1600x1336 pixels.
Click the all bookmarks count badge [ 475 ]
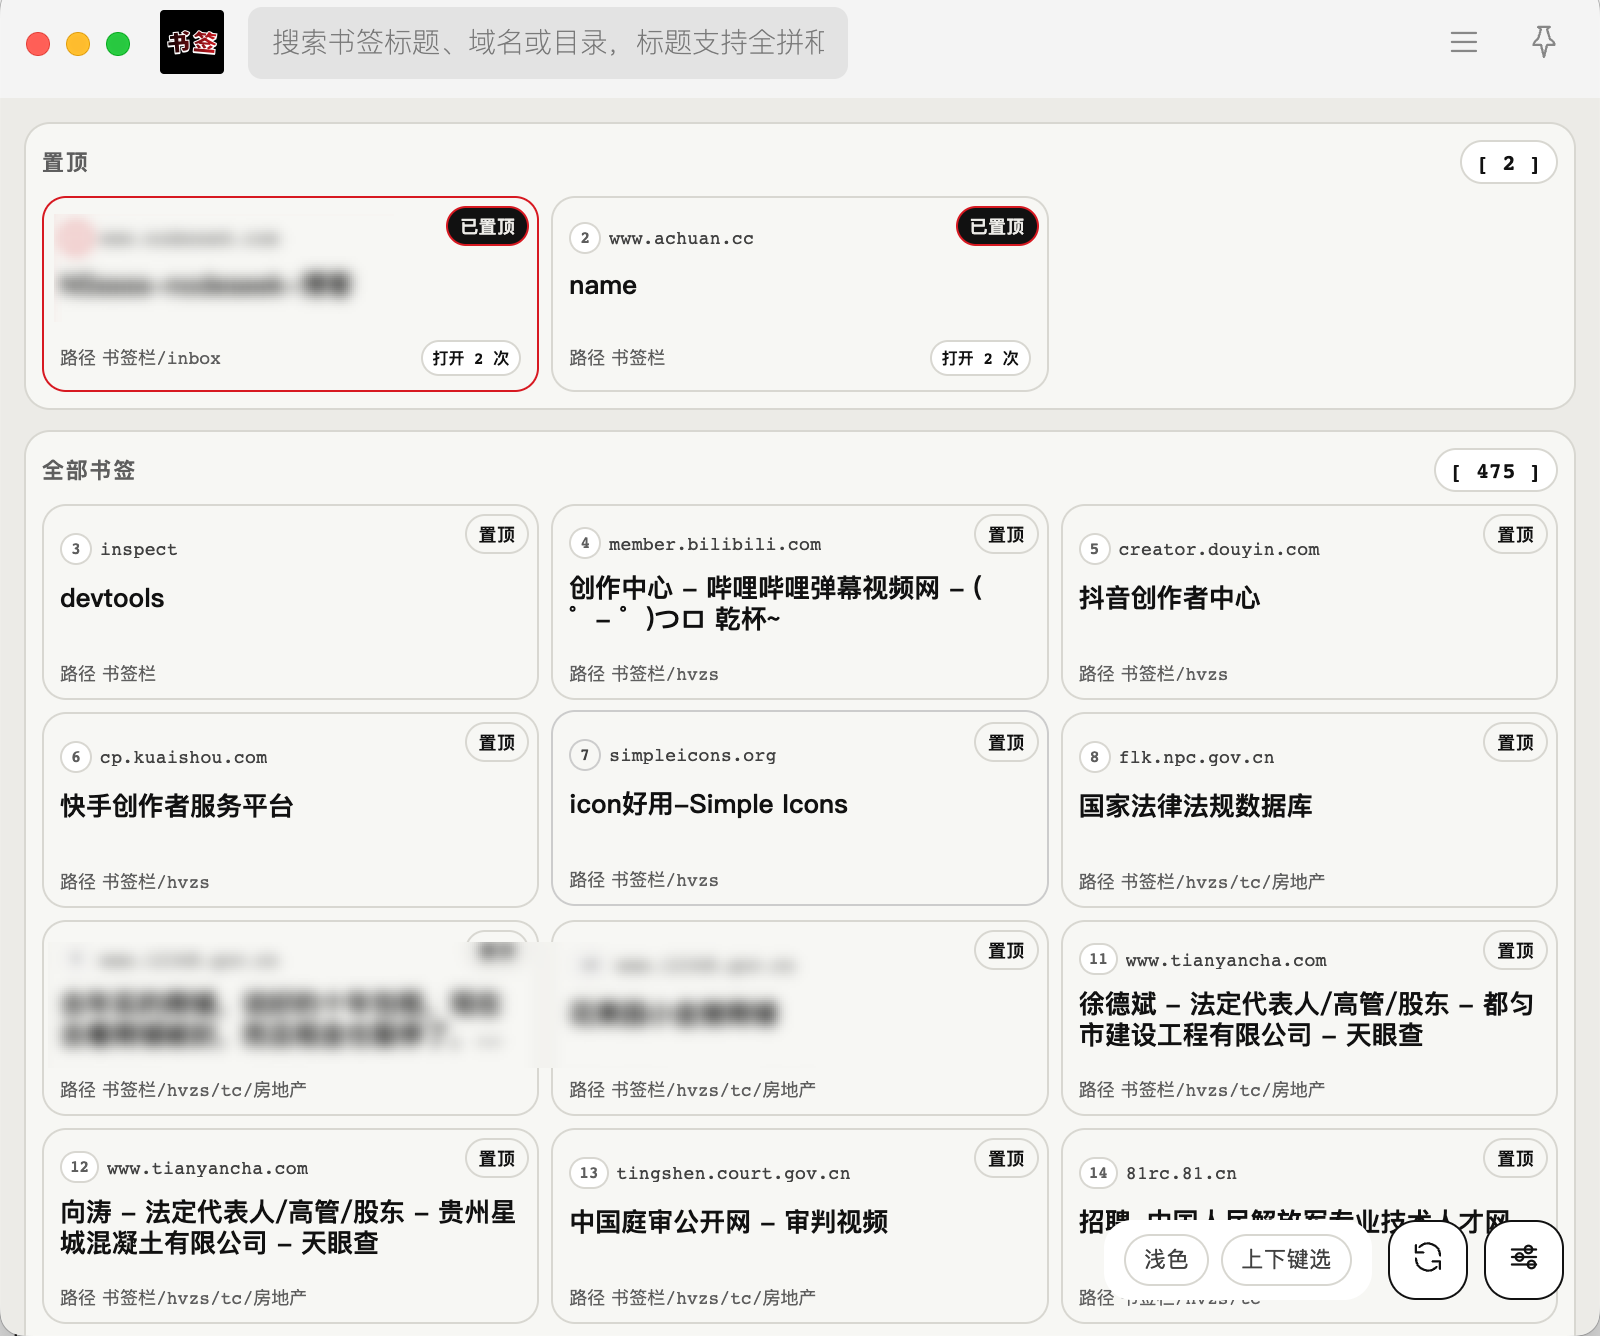[x=1495, y=471]
